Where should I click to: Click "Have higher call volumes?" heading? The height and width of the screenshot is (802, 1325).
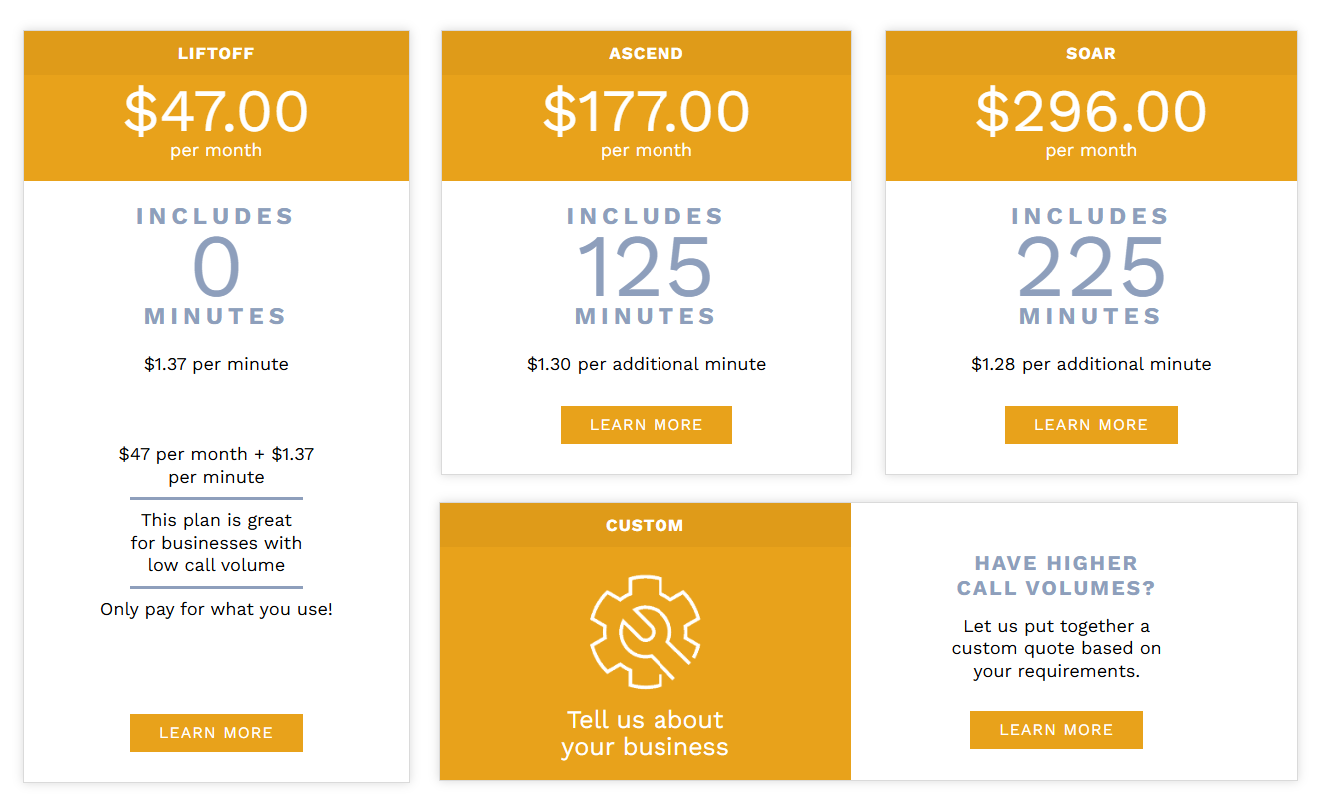1056,576
